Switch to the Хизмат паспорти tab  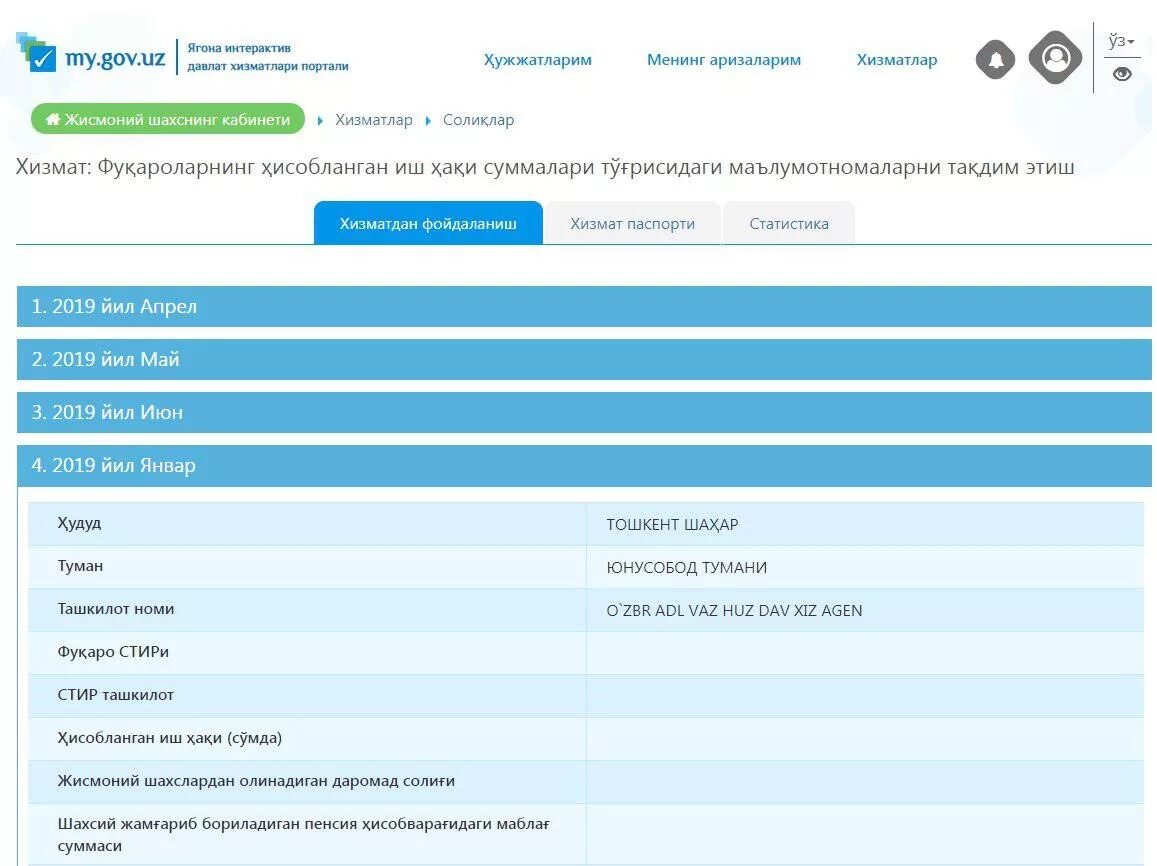tap(632, 224)
